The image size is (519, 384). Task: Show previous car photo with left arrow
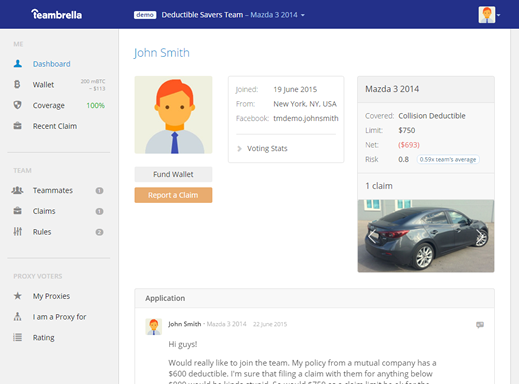pyautogui.click(x=372, y=236)
